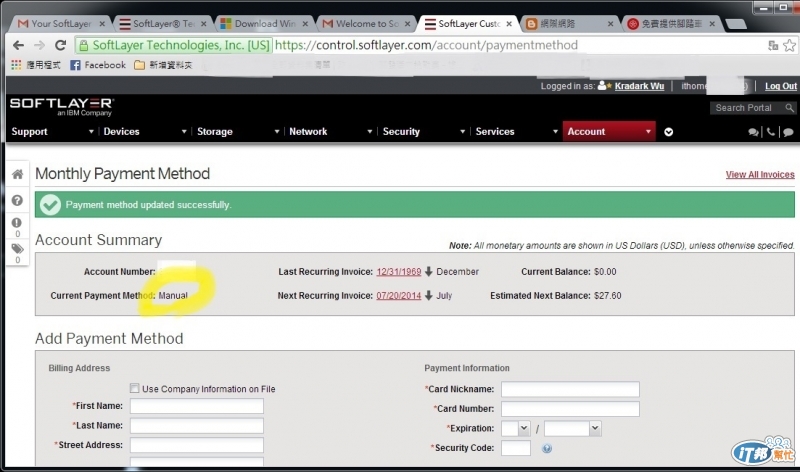
Task: Click the green lock site info icon
Action: coord(84,45)
